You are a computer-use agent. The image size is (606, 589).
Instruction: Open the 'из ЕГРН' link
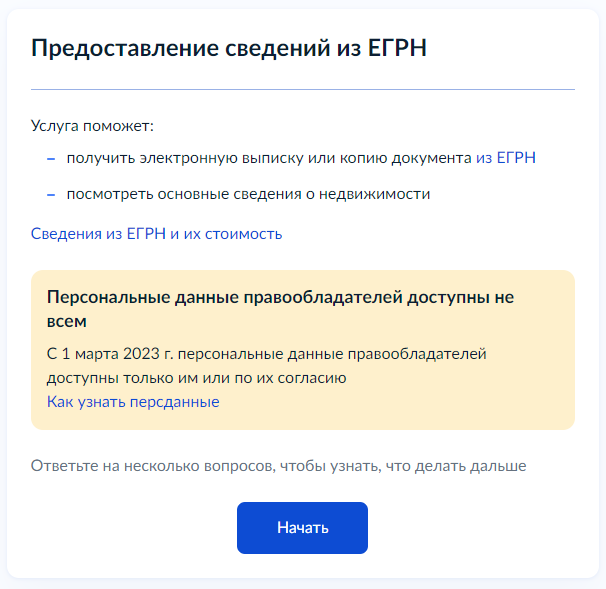(x=506, y=158)
